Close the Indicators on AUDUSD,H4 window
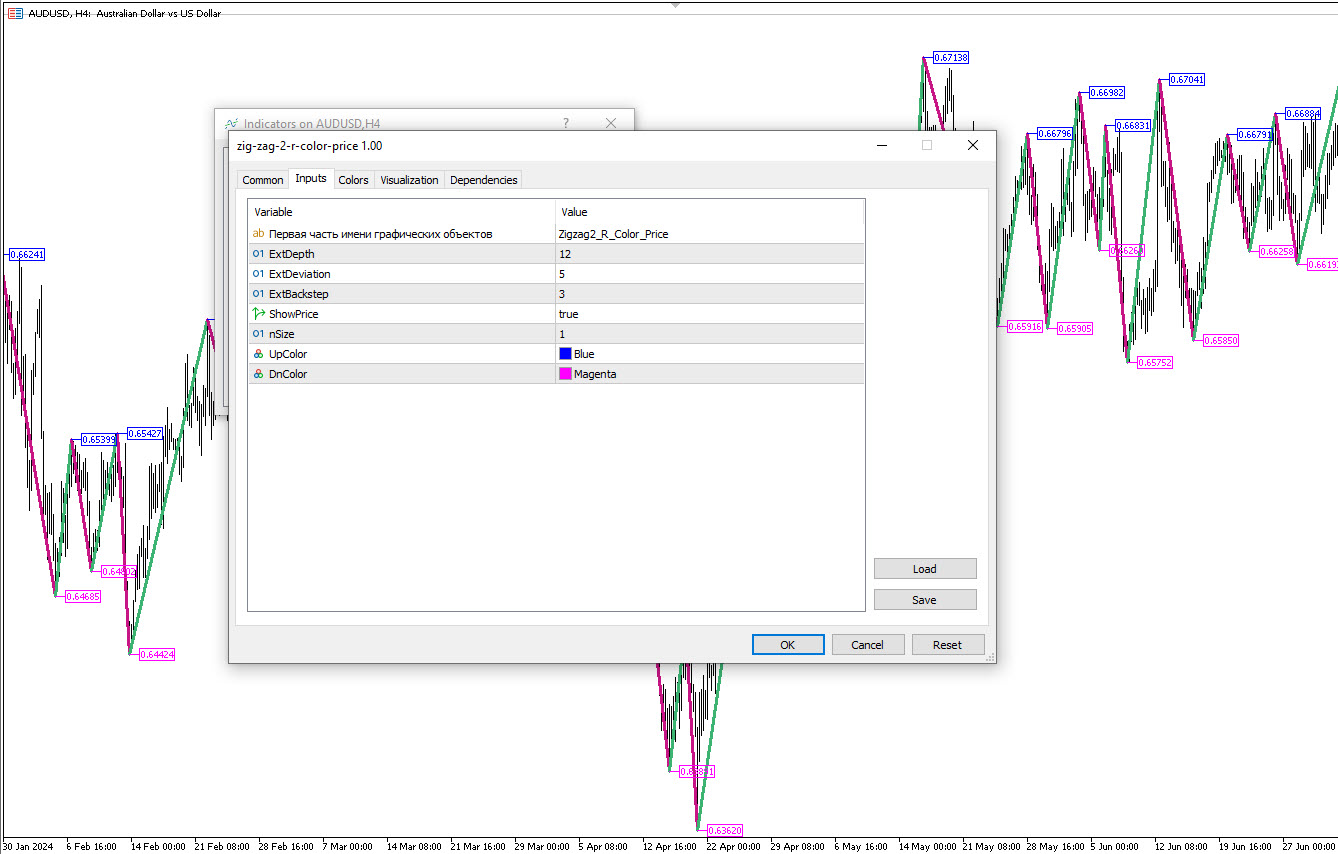Image resolution: width=1338 pixels, height=854 pixels. pyautogui.click(x=611, y=123)
